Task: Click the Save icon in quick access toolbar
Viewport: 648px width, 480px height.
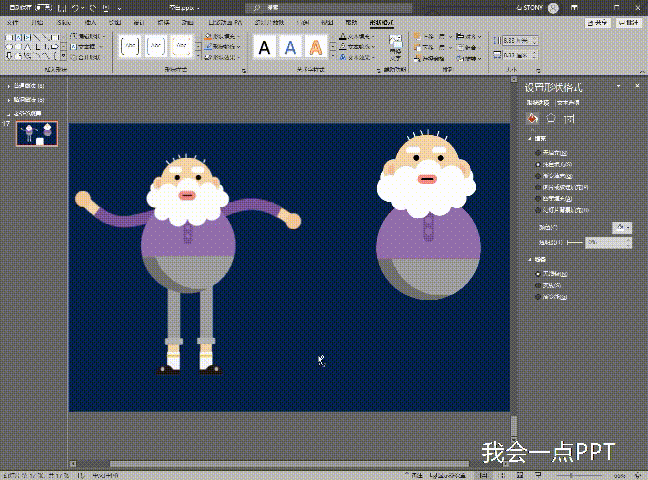Action: click(62, 8)
